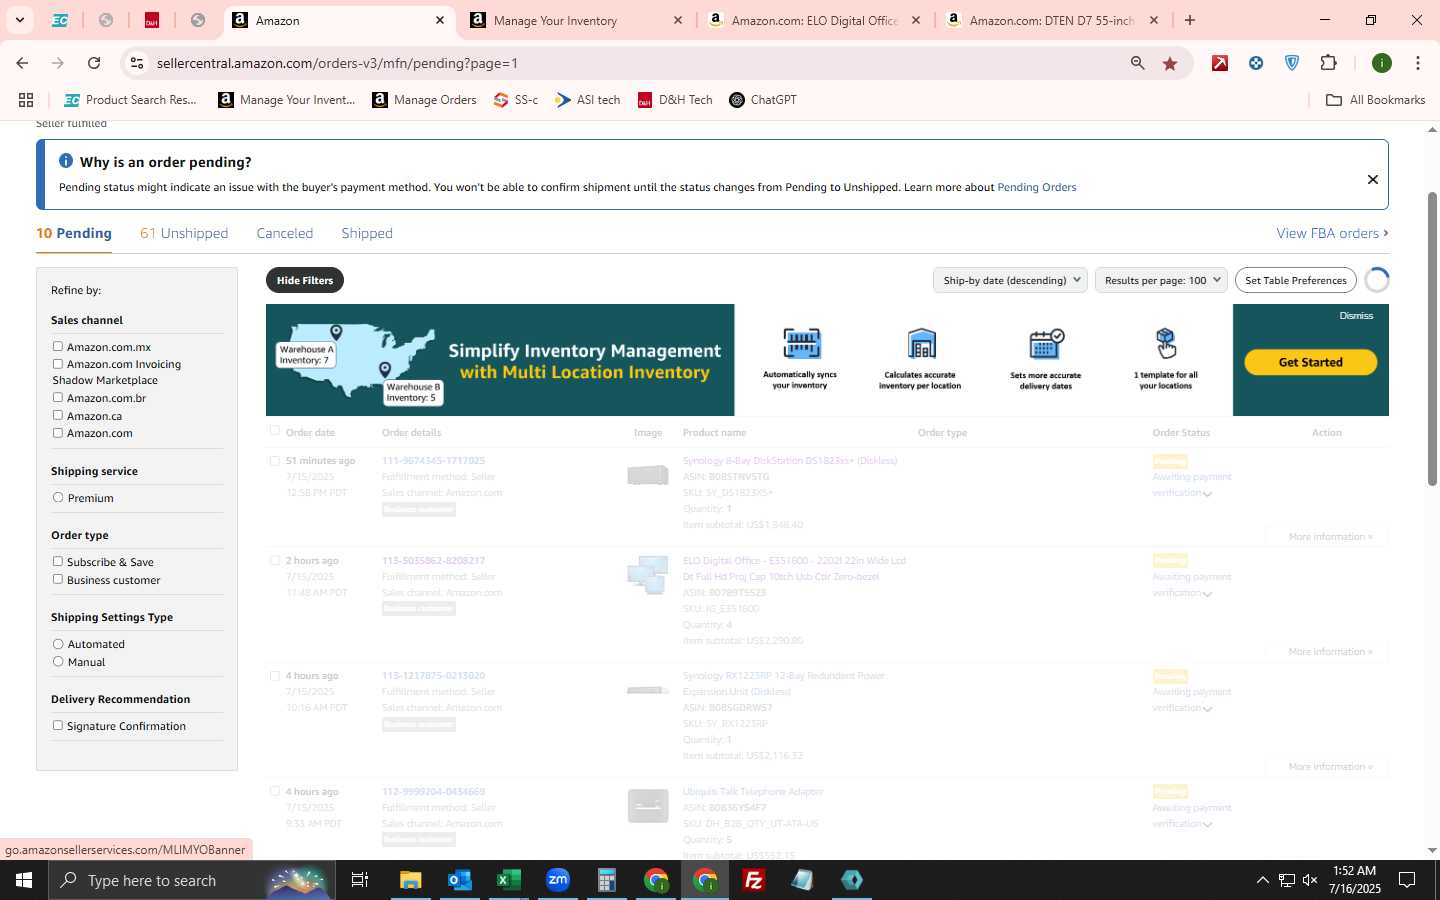The image size is (1440, 900).
Task: Open the Chrome profile avatar
Action: (x=1382, y=63)
